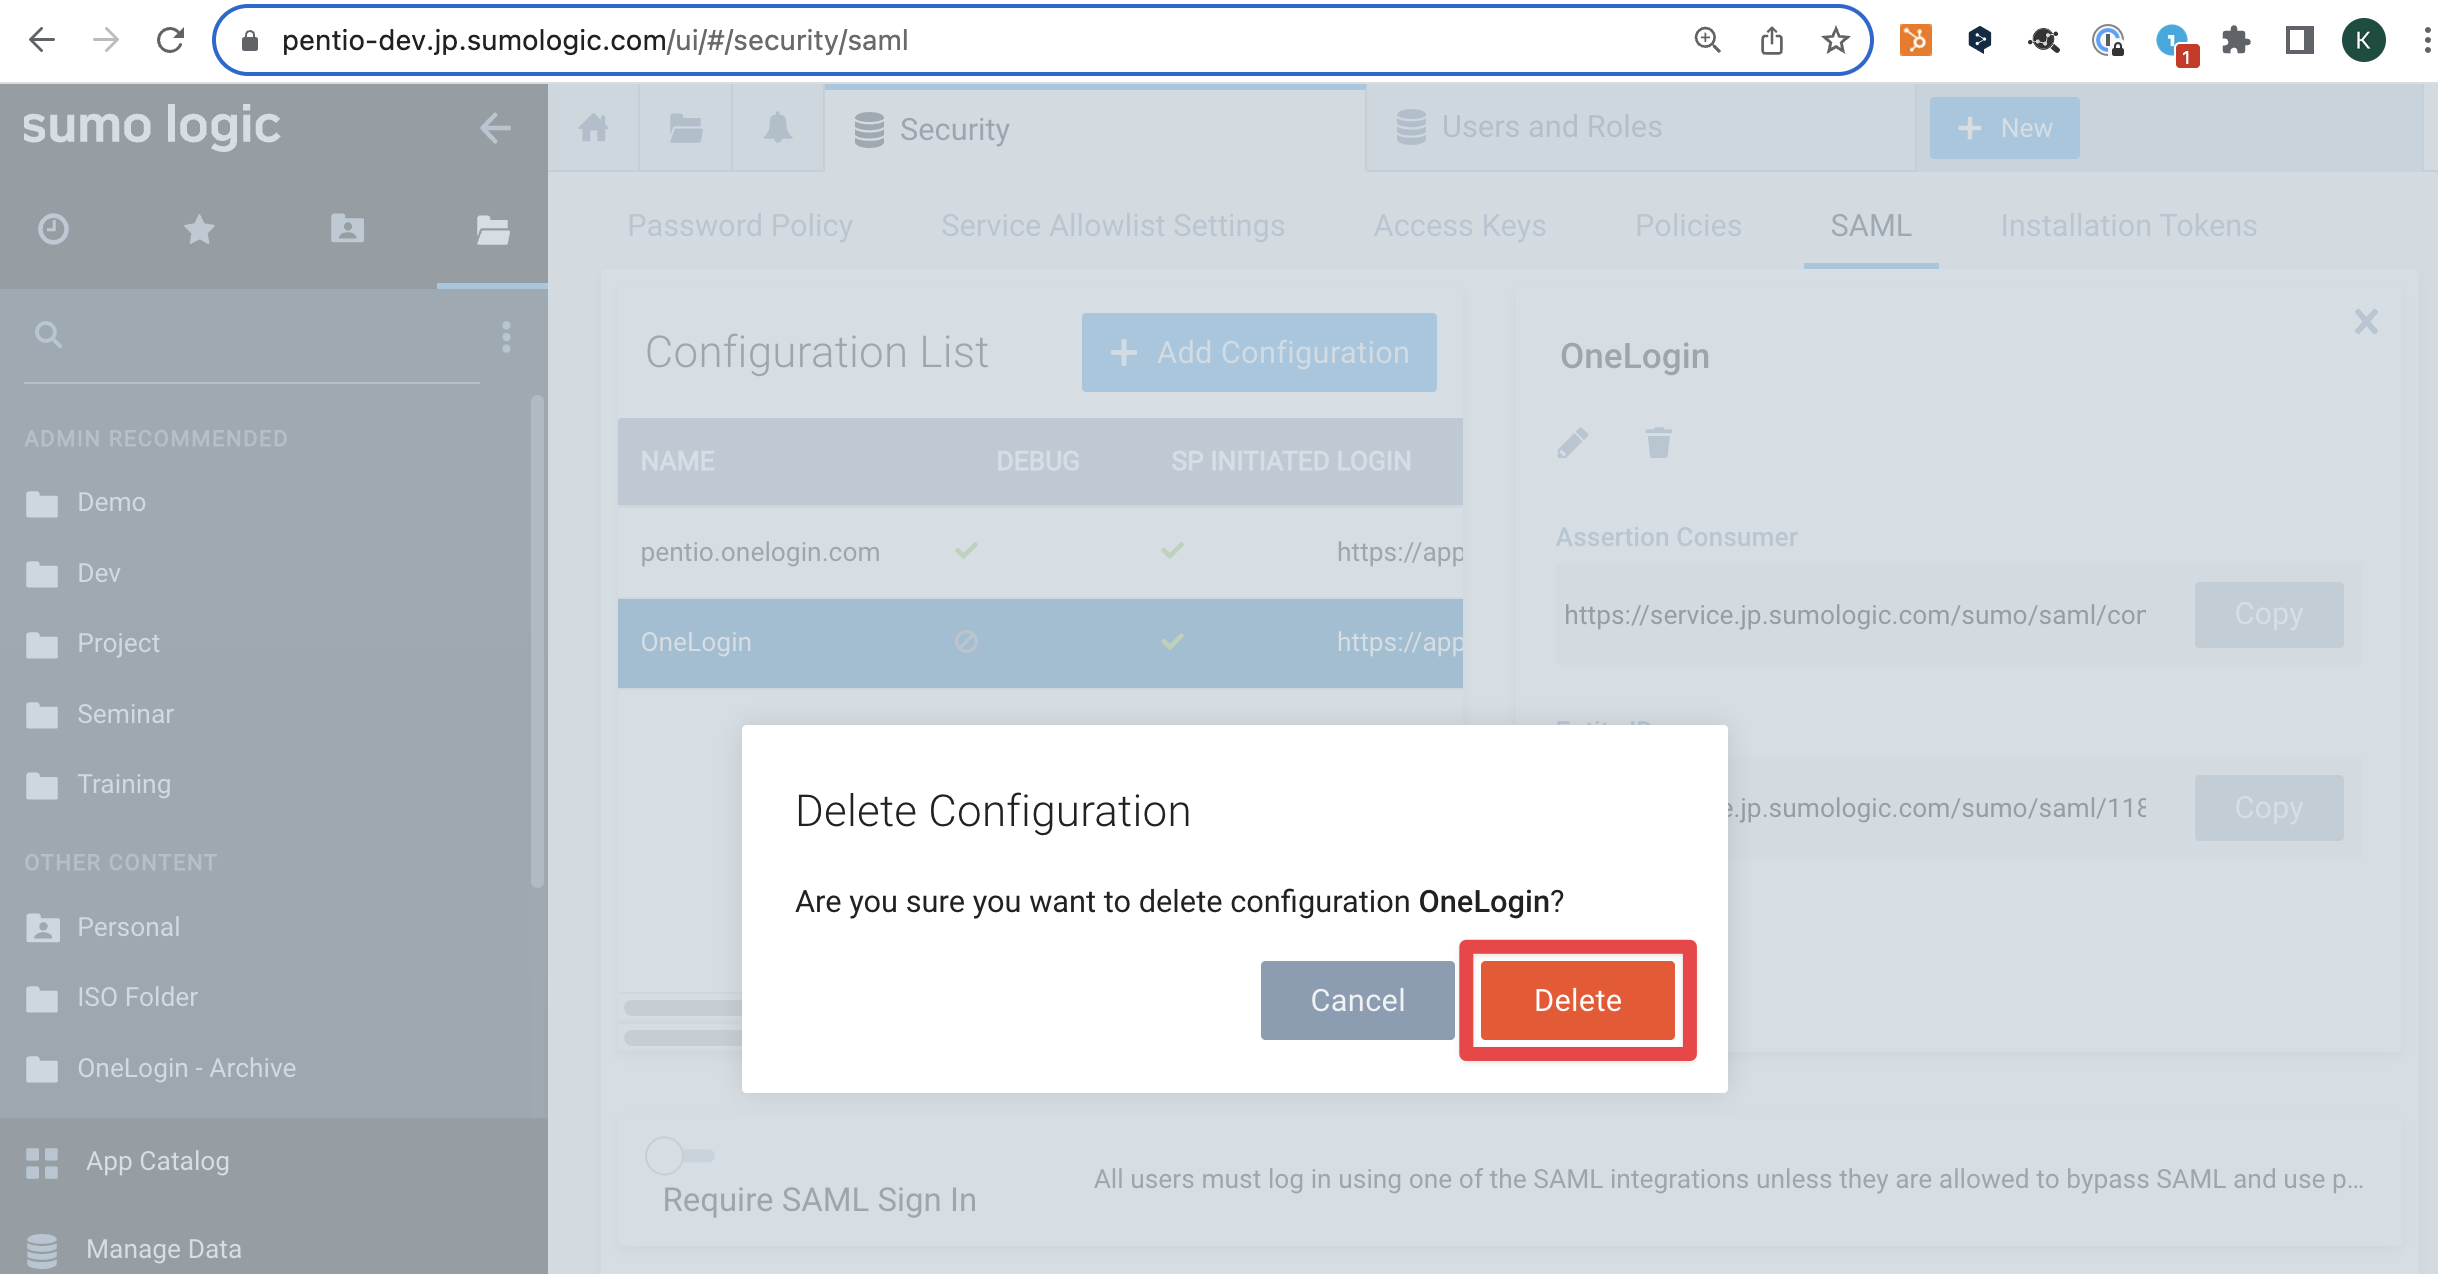2438x1274 pixels.
Task: Click the New tab button
Action: point(2004,128)
